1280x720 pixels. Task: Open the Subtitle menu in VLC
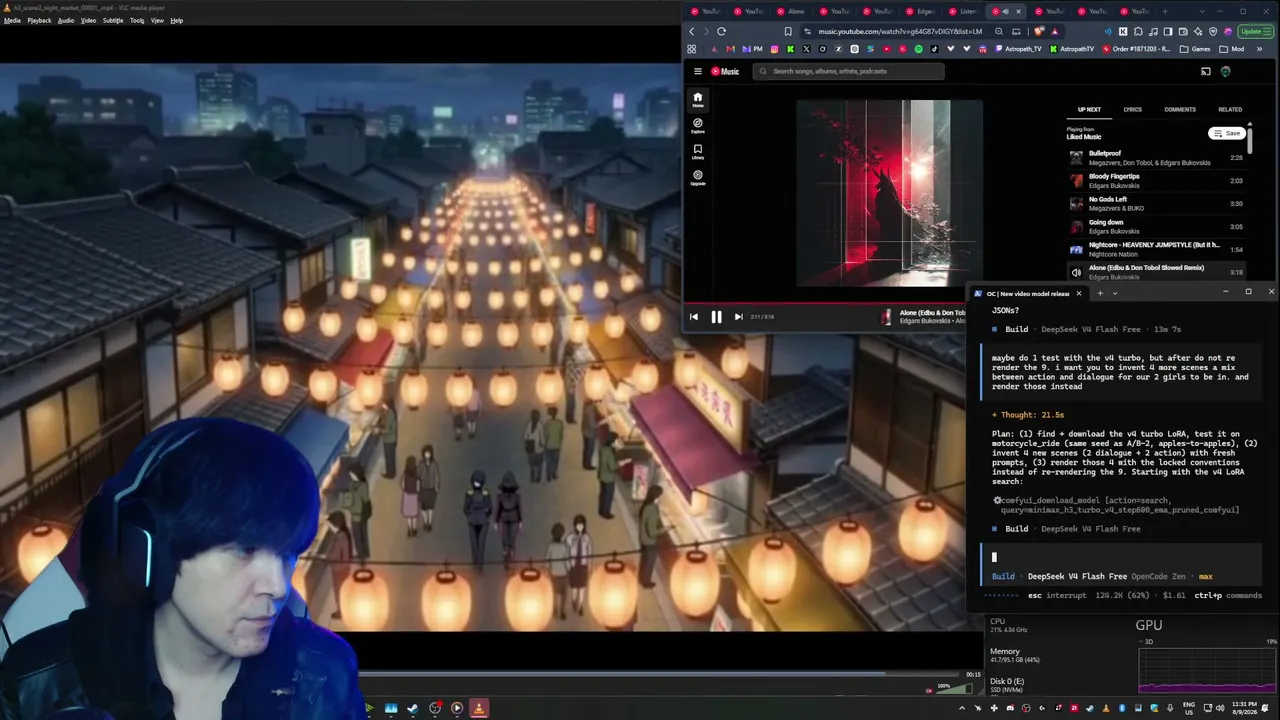tap(113, 20)
